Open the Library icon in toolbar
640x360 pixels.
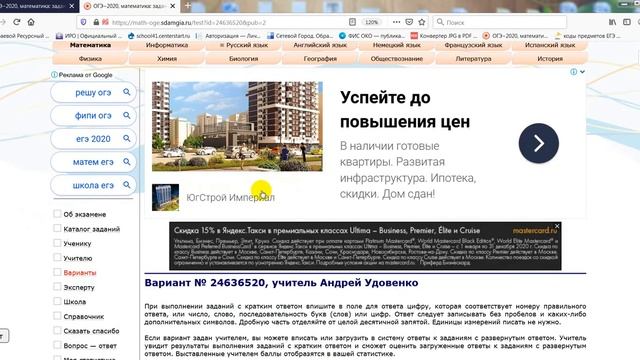tap(612, 22)
